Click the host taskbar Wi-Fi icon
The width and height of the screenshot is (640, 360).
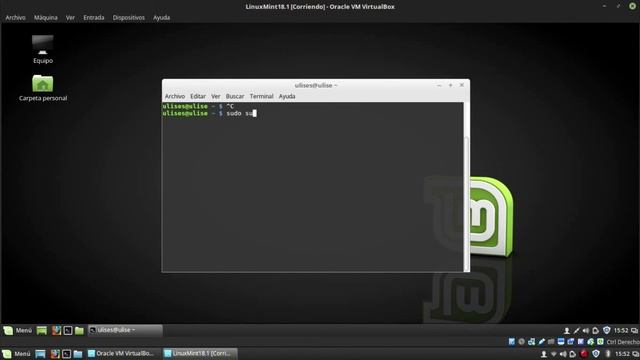tap(554, 354)
